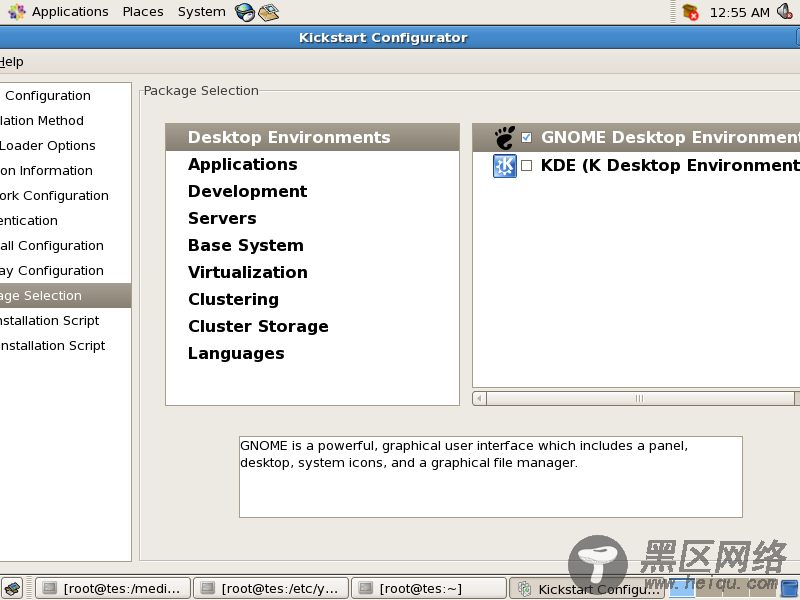
Task: Select Authentication in the sidebar
Action: [x=65, y=220]
